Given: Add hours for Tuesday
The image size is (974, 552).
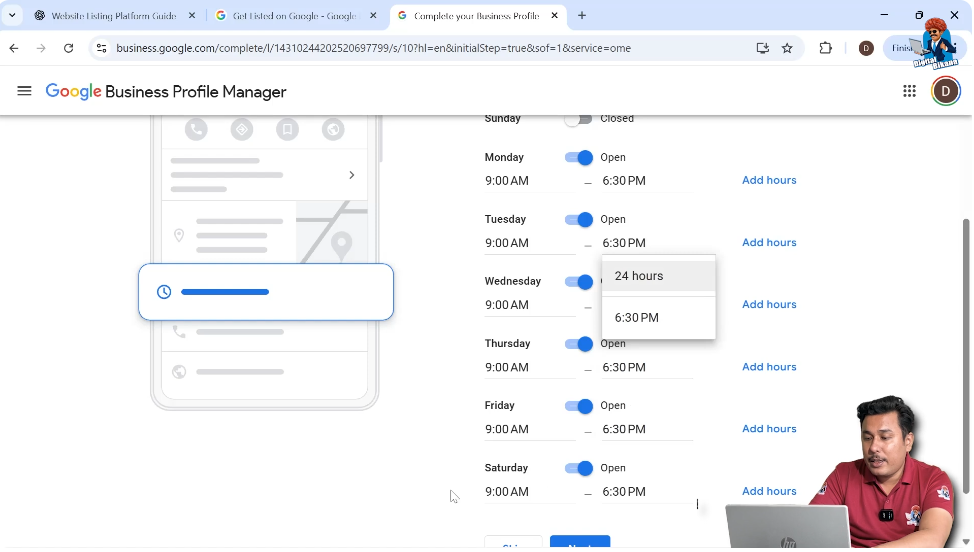Looking at the screenshot, I should tap(769, 242).
